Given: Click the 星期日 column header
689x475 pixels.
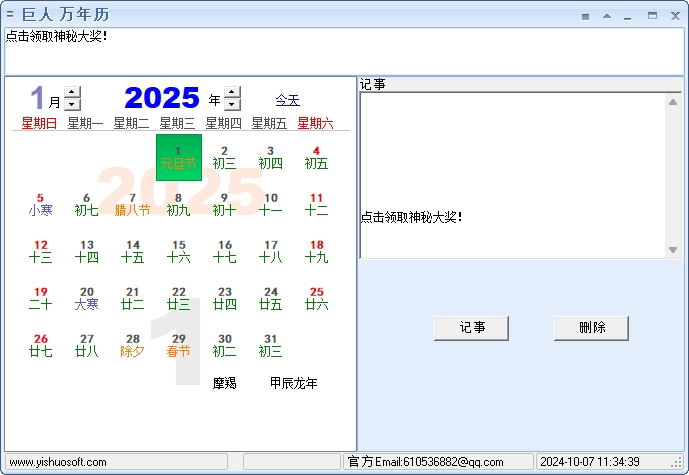Looking at the screenshot, I should pos(40,123).
